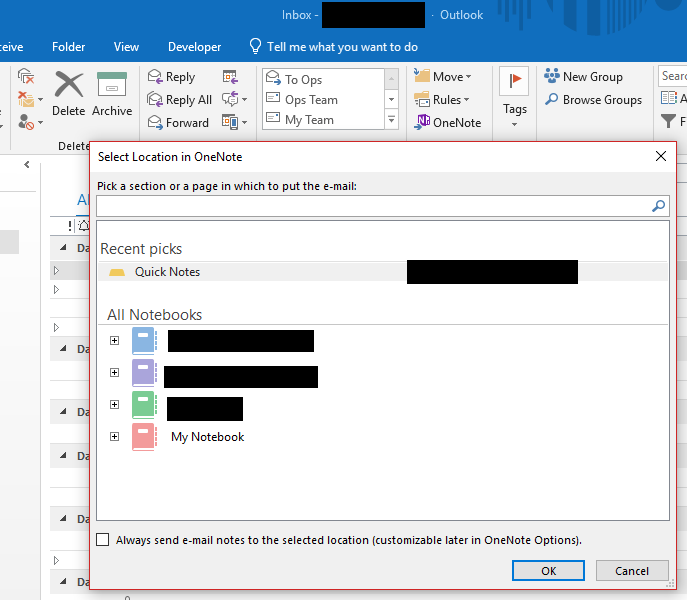The image size is (687, 600).
Task: Collapse the folder pane arrow
Action: (27, 164)
